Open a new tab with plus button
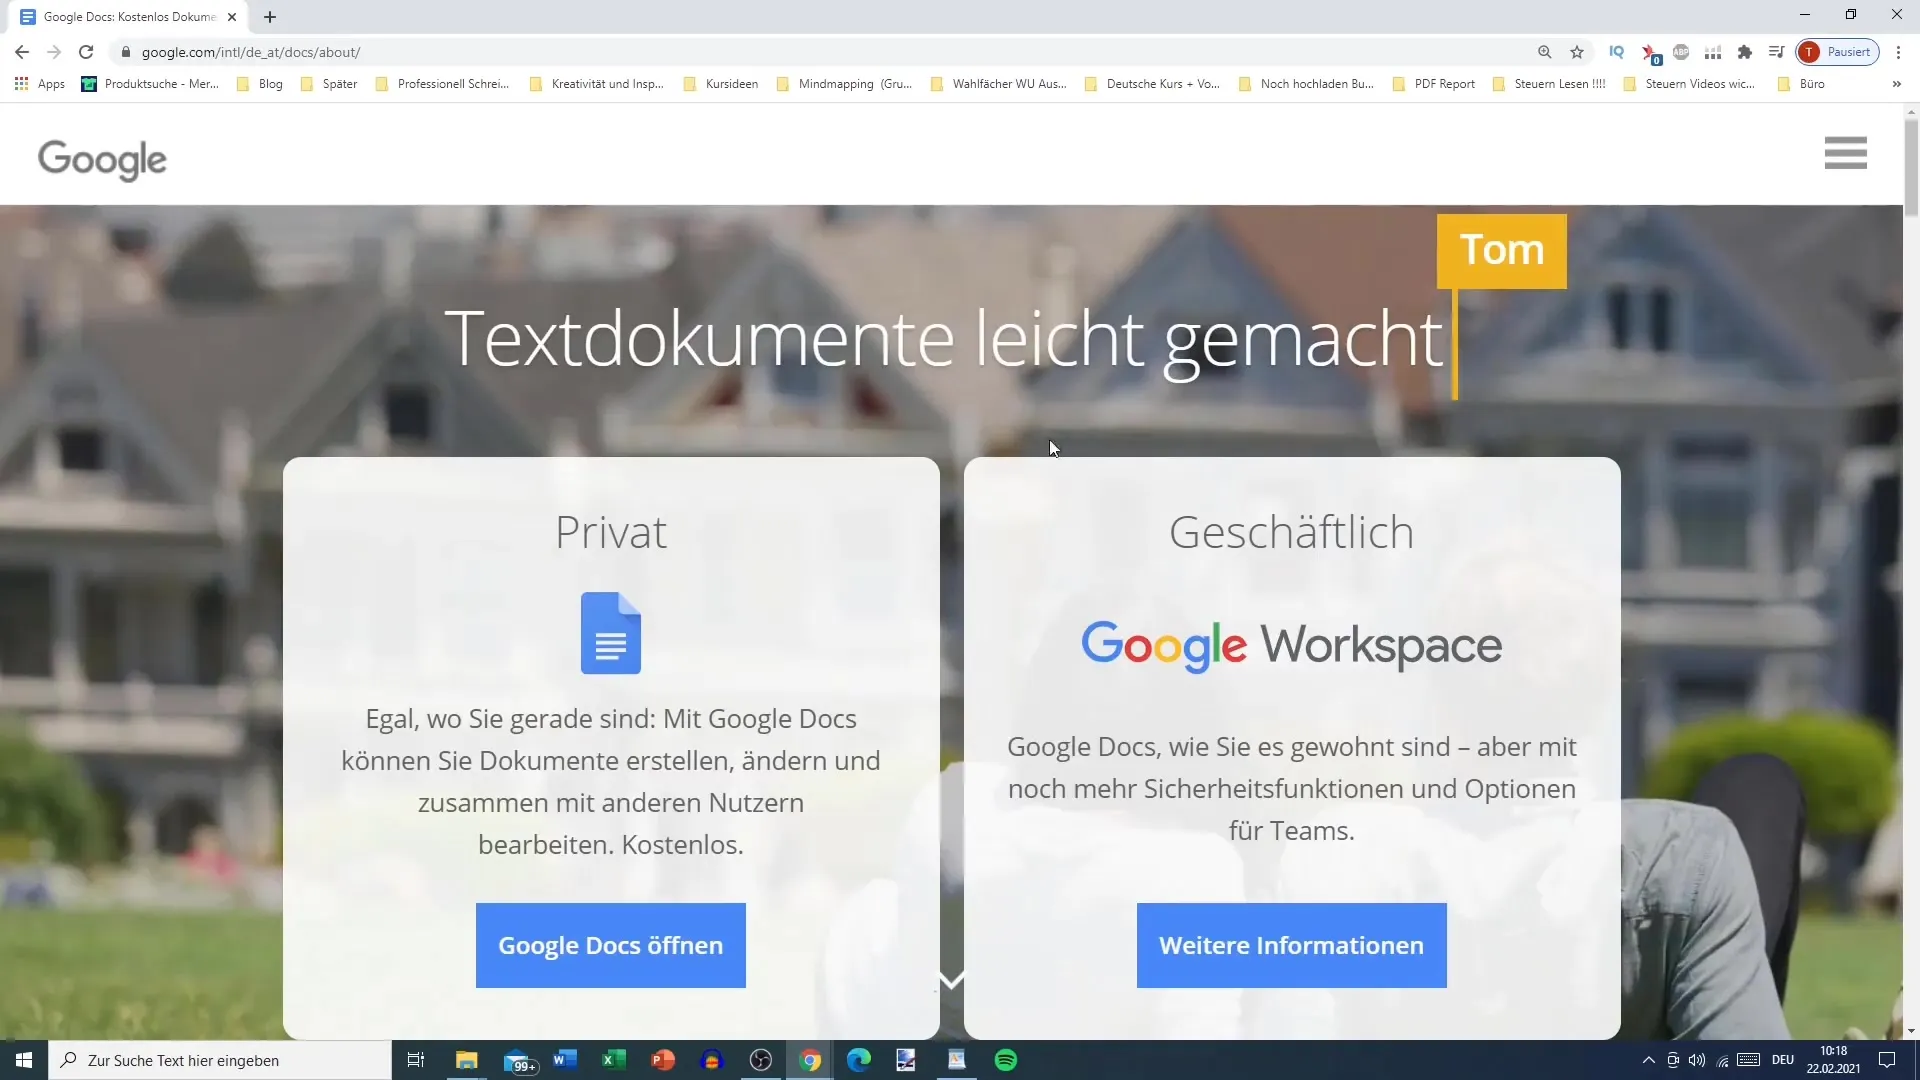 click(270, 17)
